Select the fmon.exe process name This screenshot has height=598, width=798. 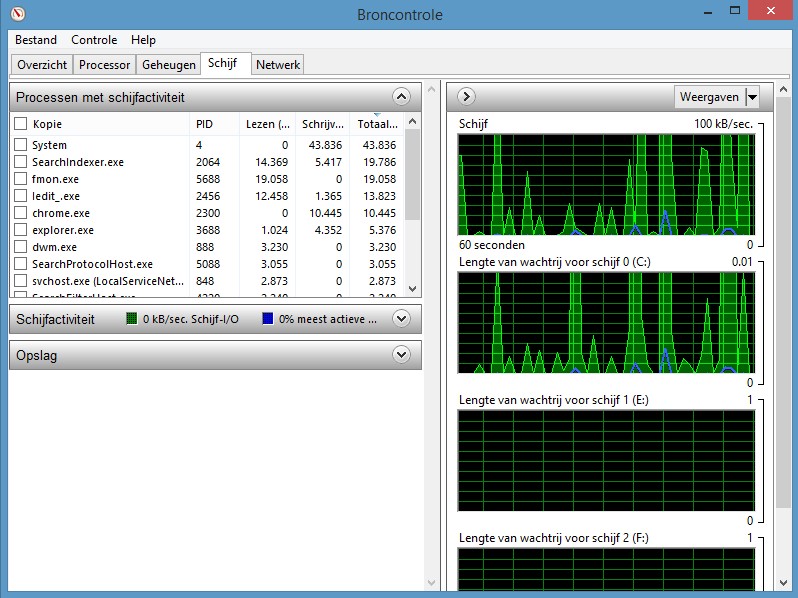coord(55,179)
